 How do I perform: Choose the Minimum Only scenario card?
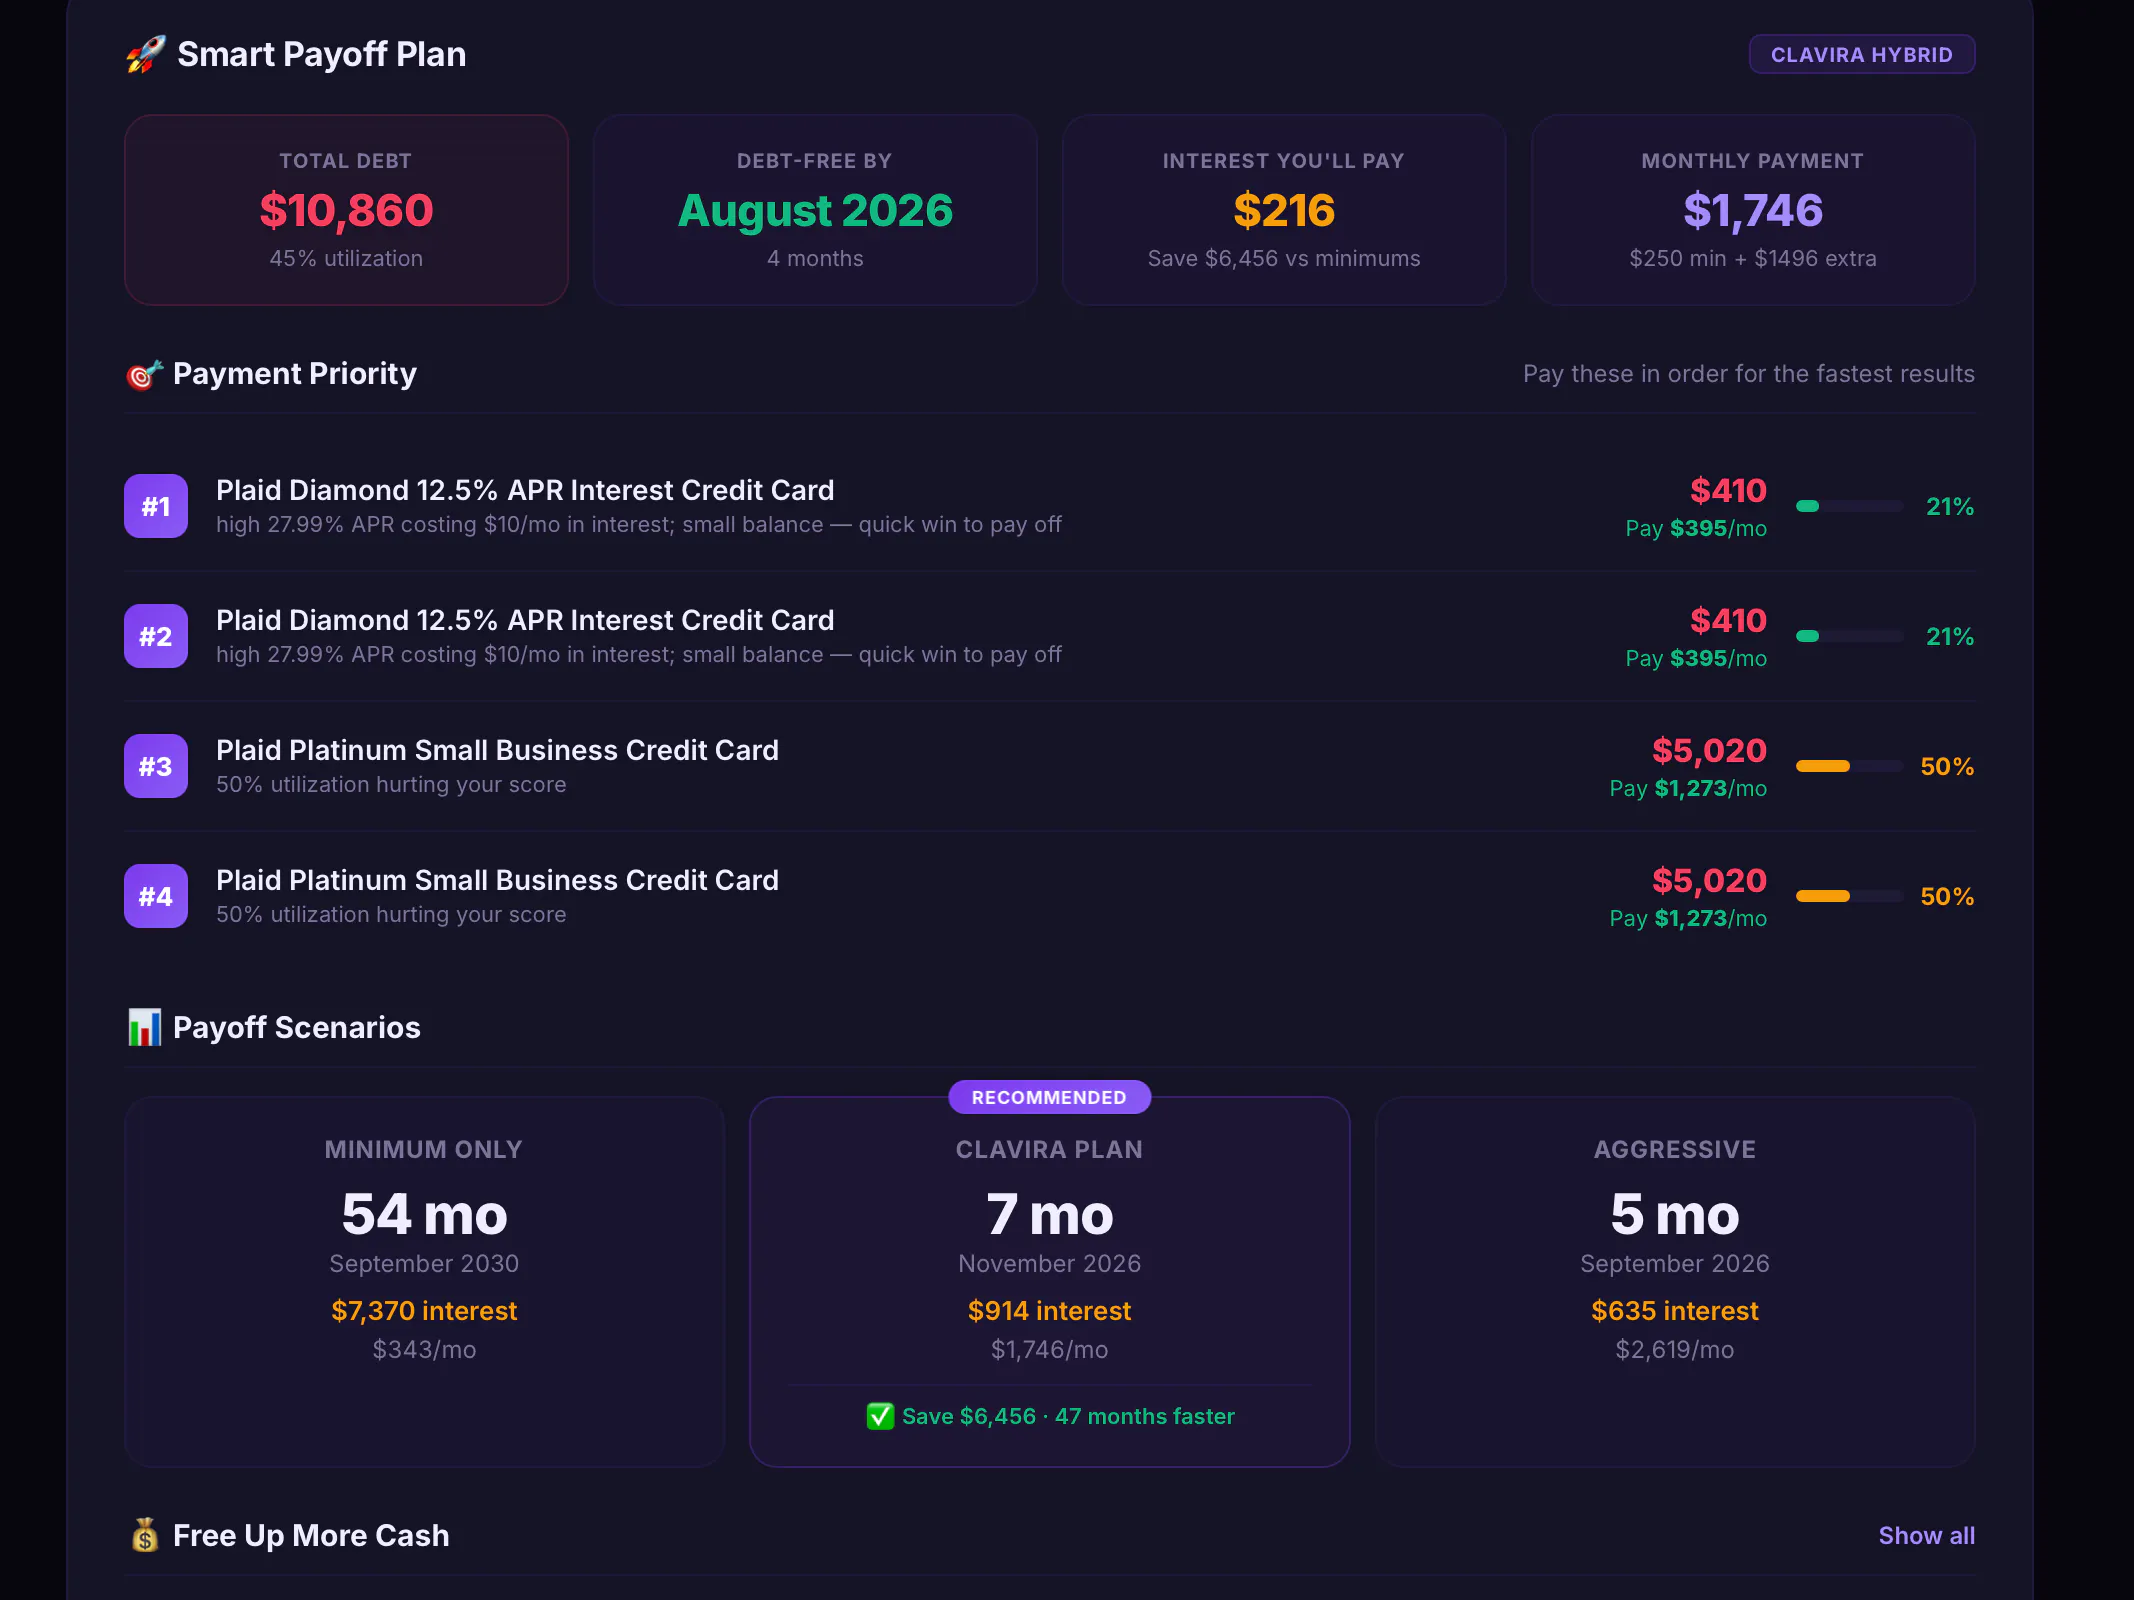424,1281
